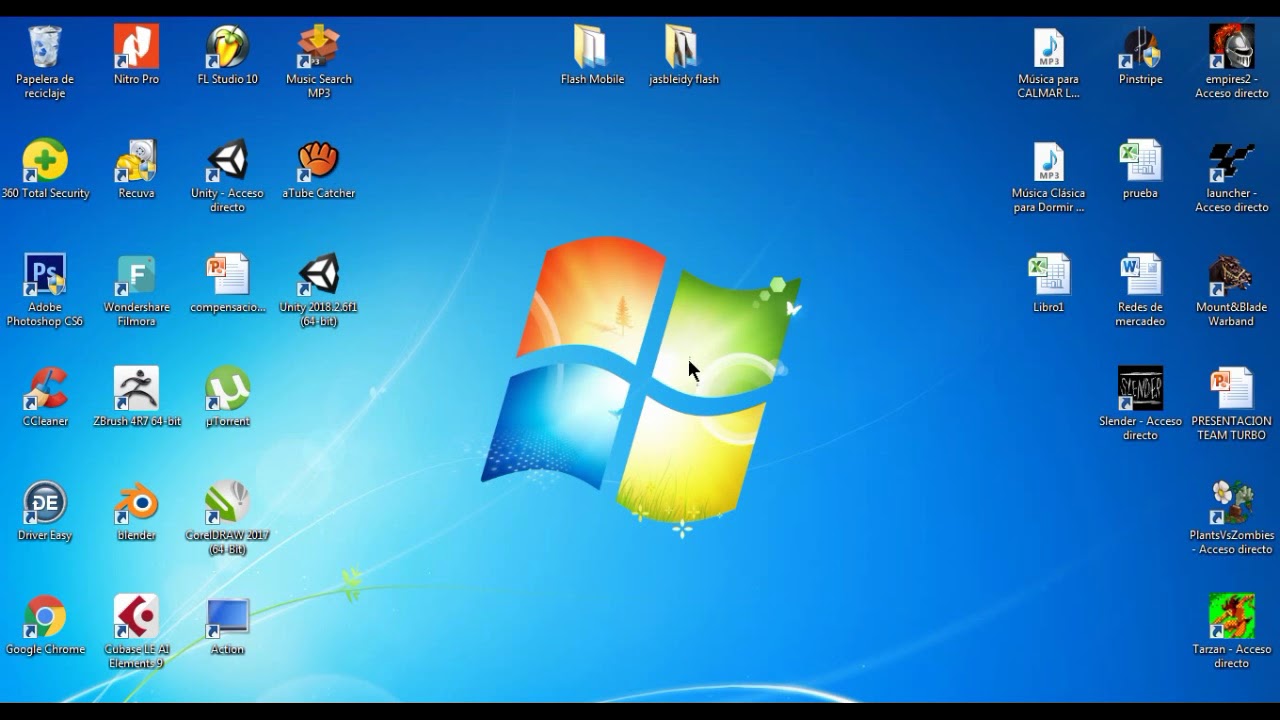1280x720 pixels.
Task: Click the Google Chrome icon
Action: [45, 617]
